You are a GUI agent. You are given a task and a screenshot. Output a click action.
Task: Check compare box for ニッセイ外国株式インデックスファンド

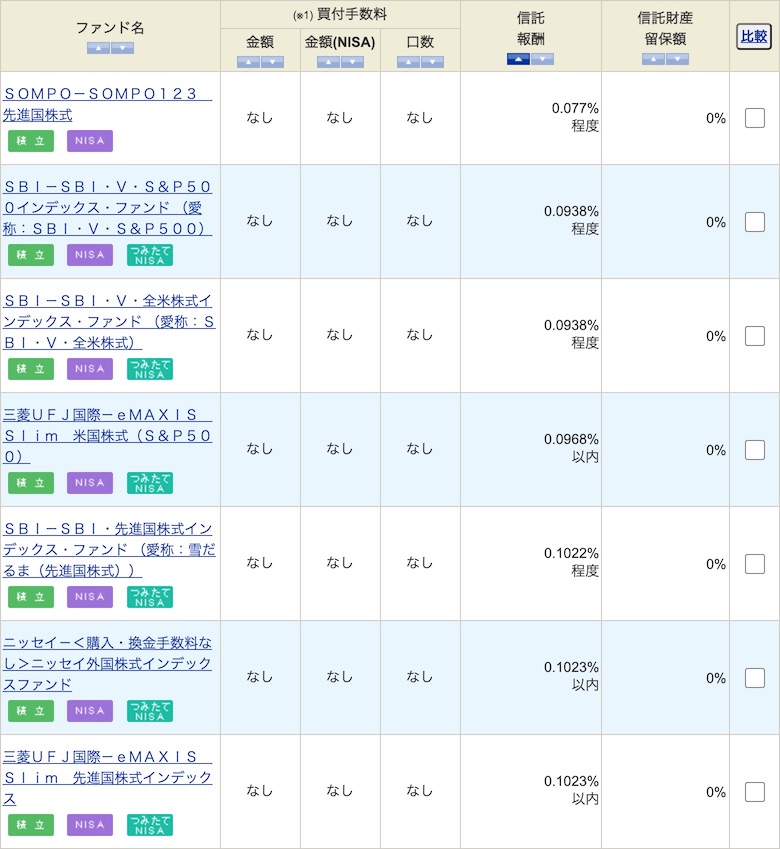pyautogui.click(x=755, y=678)
